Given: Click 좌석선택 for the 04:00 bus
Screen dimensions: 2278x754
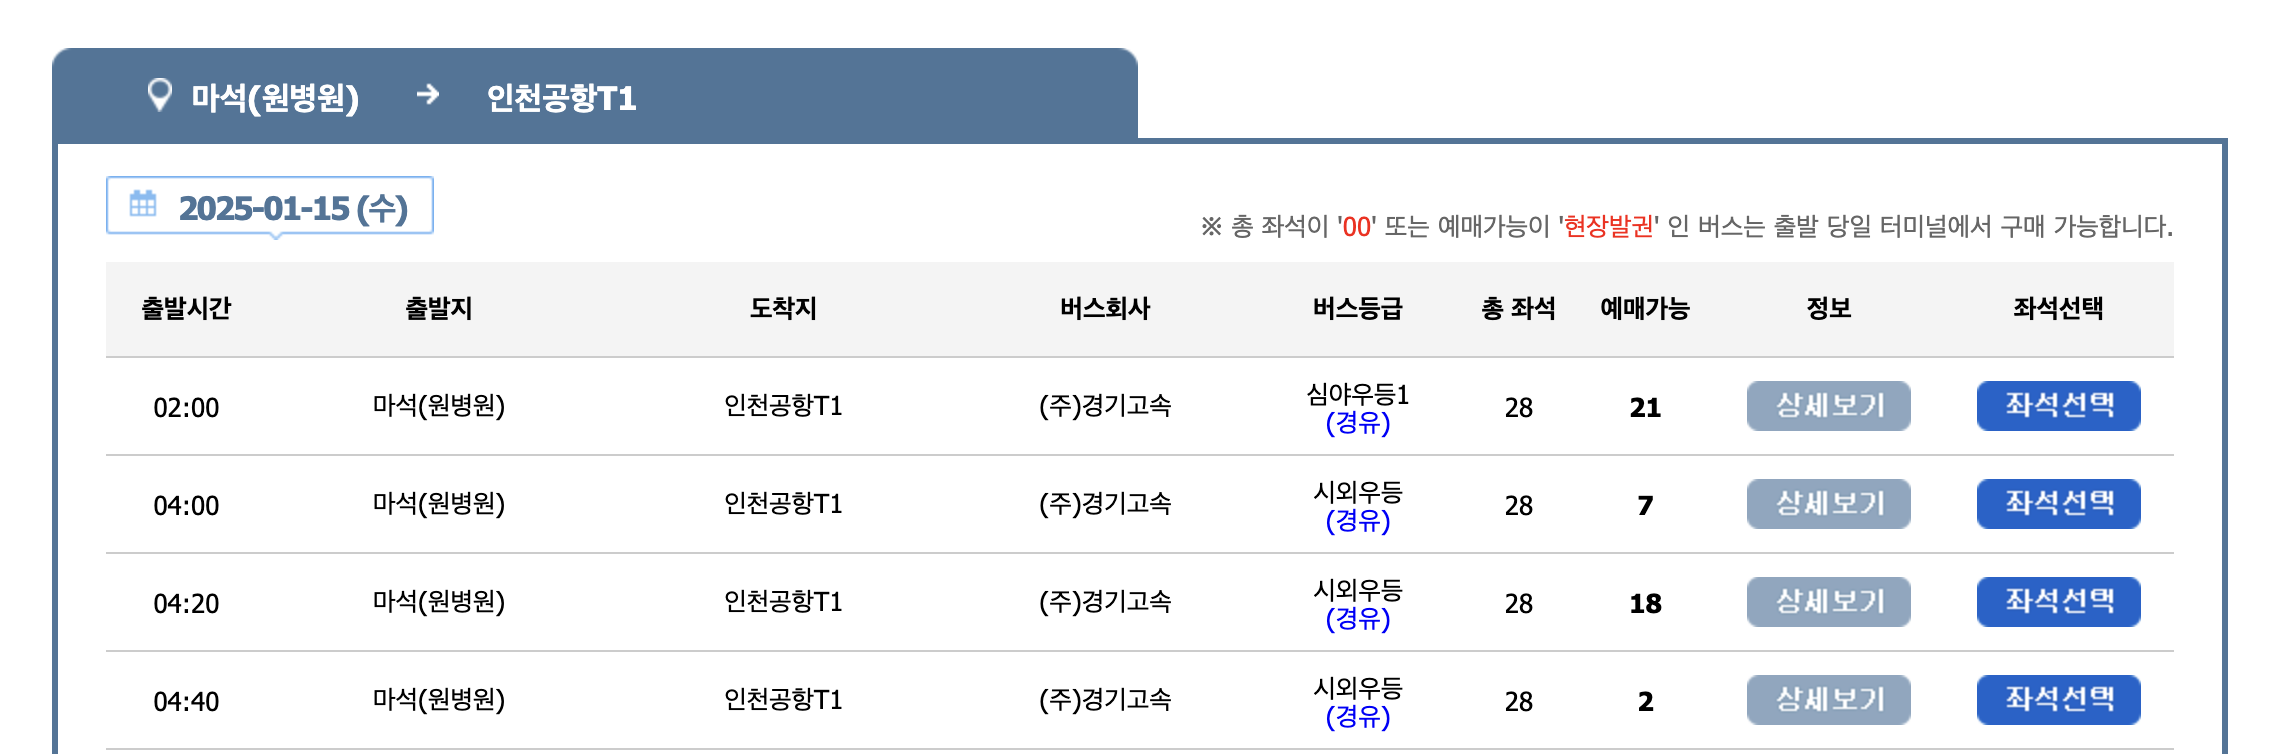Looking at the screenshot, I should coord(2057,504).
